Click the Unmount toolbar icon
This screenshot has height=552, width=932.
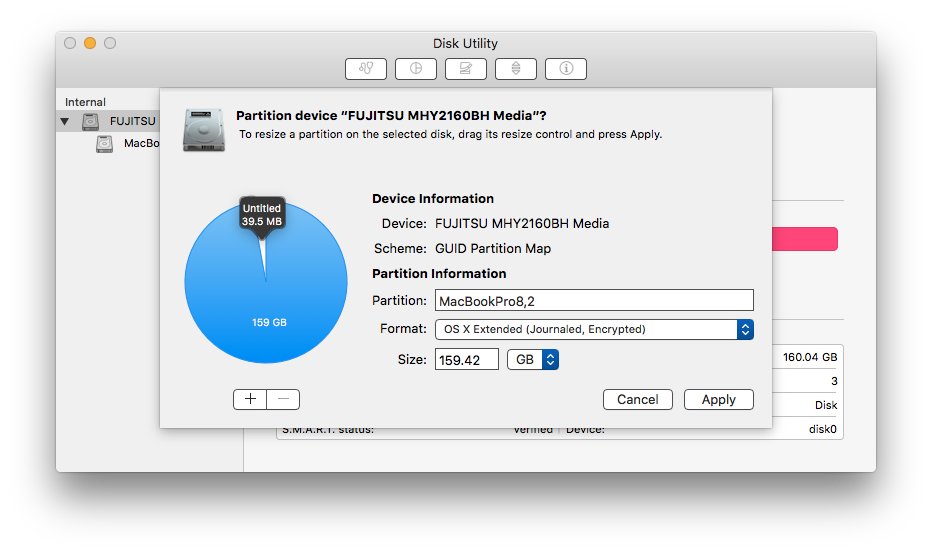pos(515,68)
